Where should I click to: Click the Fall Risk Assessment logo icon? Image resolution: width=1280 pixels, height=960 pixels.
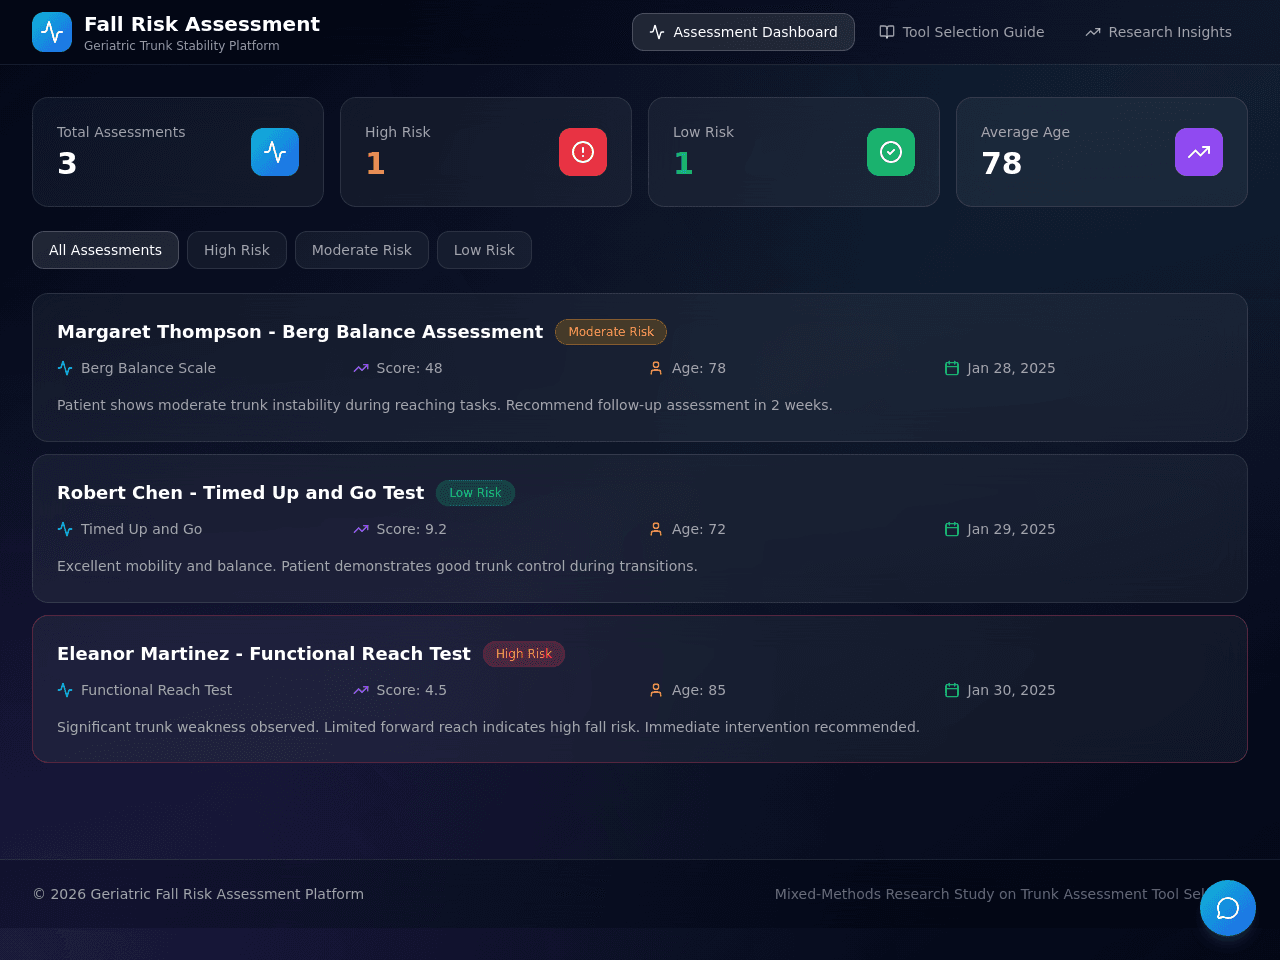(x=52, y=32)
